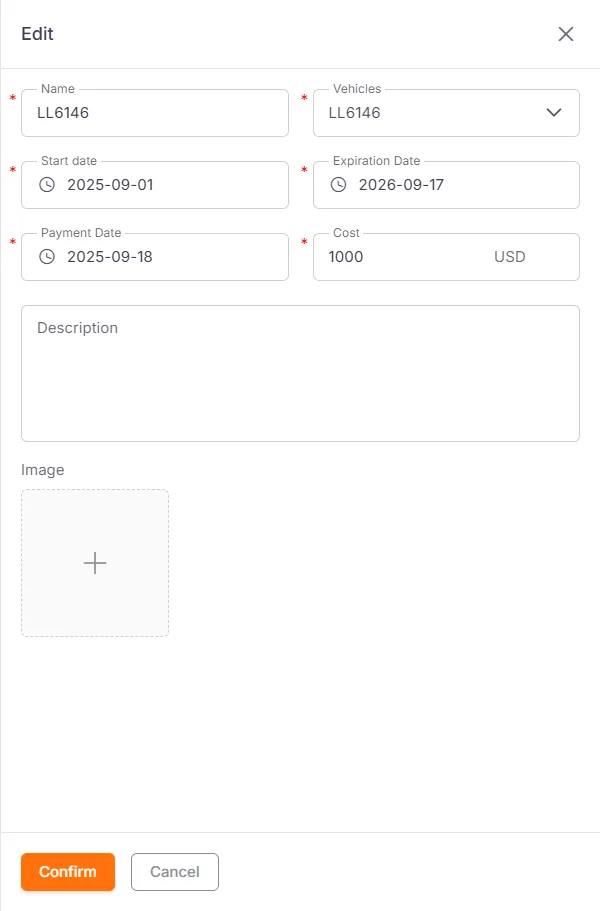The width and height of the screenshot is (600, 911).
Task: Click the close X icon of the Edit dialog
Action: [x=566, y=34]
